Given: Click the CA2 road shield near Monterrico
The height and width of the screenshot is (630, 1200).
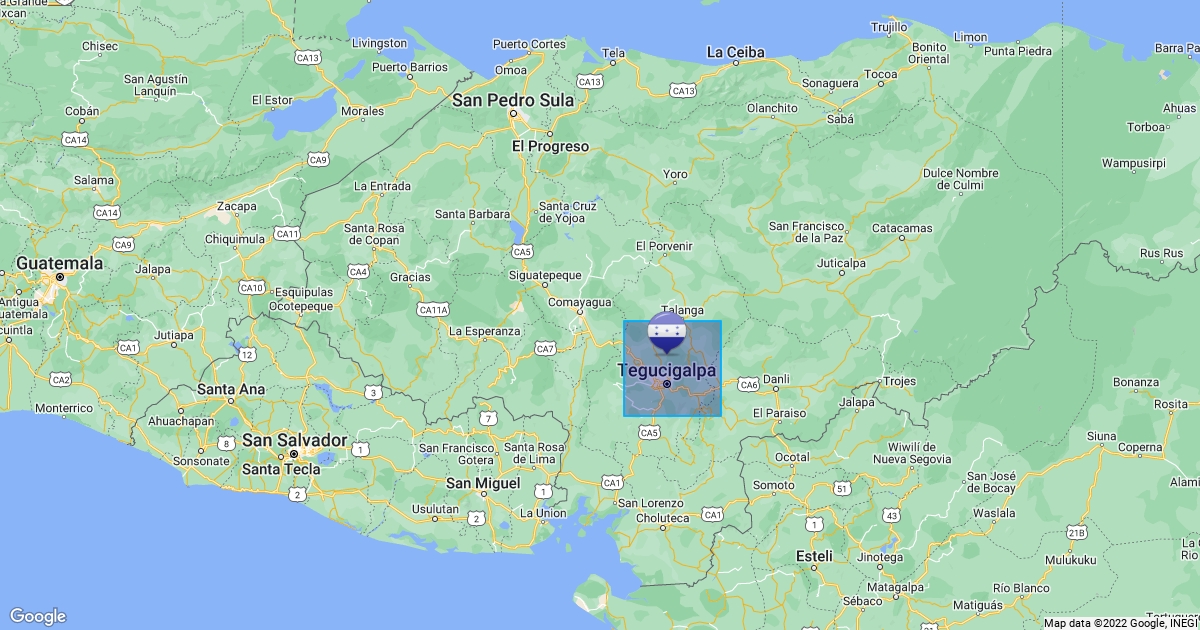Looking at the screenshot, I should (61, 379).
